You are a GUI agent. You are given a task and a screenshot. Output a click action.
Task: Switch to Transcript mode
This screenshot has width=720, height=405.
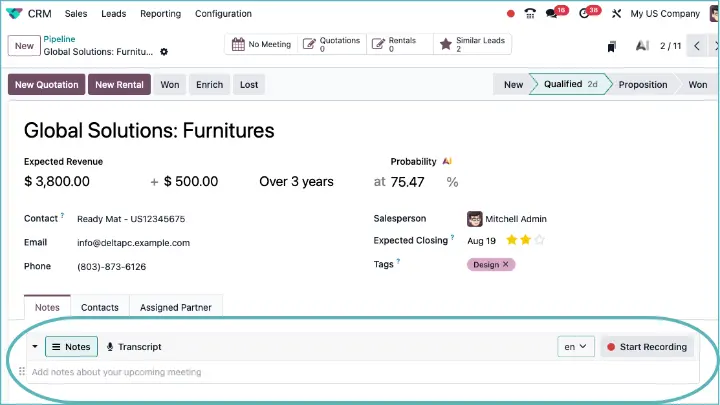tap(134, 347)
